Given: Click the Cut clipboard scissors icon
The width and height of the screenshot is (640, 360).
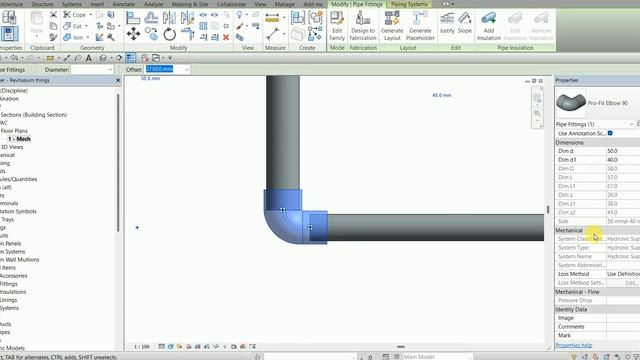Looking at the screenshot, I should (x=53, y=15).
